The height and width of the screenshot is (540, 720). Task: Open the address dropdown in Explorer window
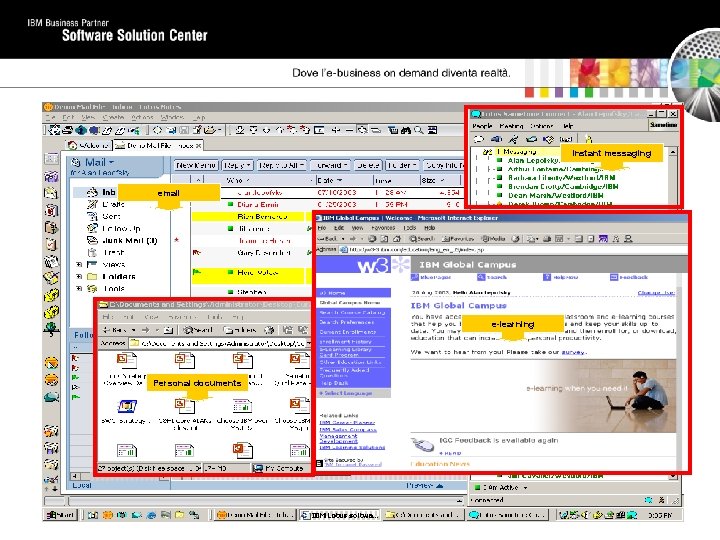pyautogui.click(x=308, y=343)
